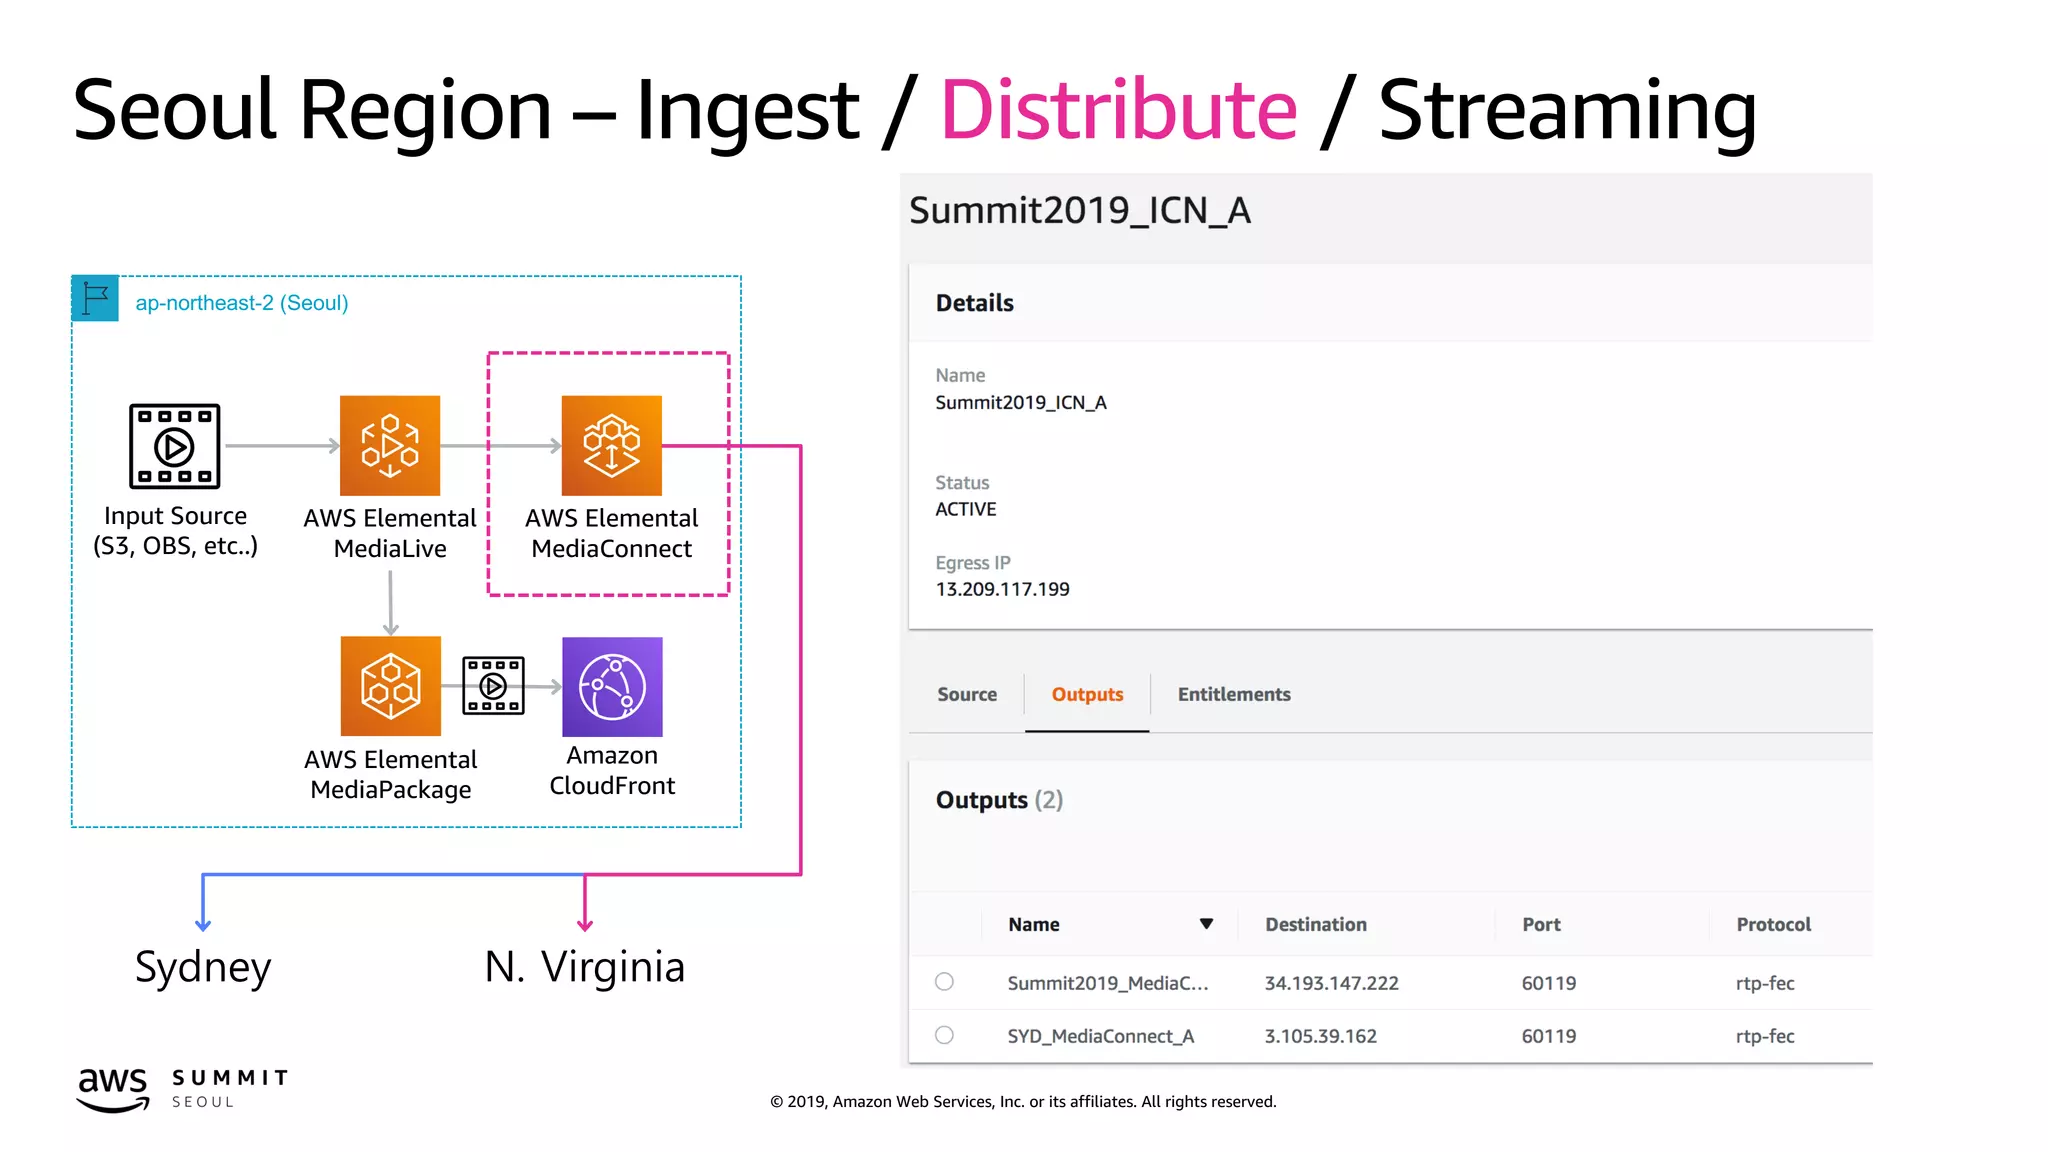This screenshot has height=1152, width=2048.
Task: Click port 60119 in the SYD_MediaConnect_A row
Action: (1548, 1036)
